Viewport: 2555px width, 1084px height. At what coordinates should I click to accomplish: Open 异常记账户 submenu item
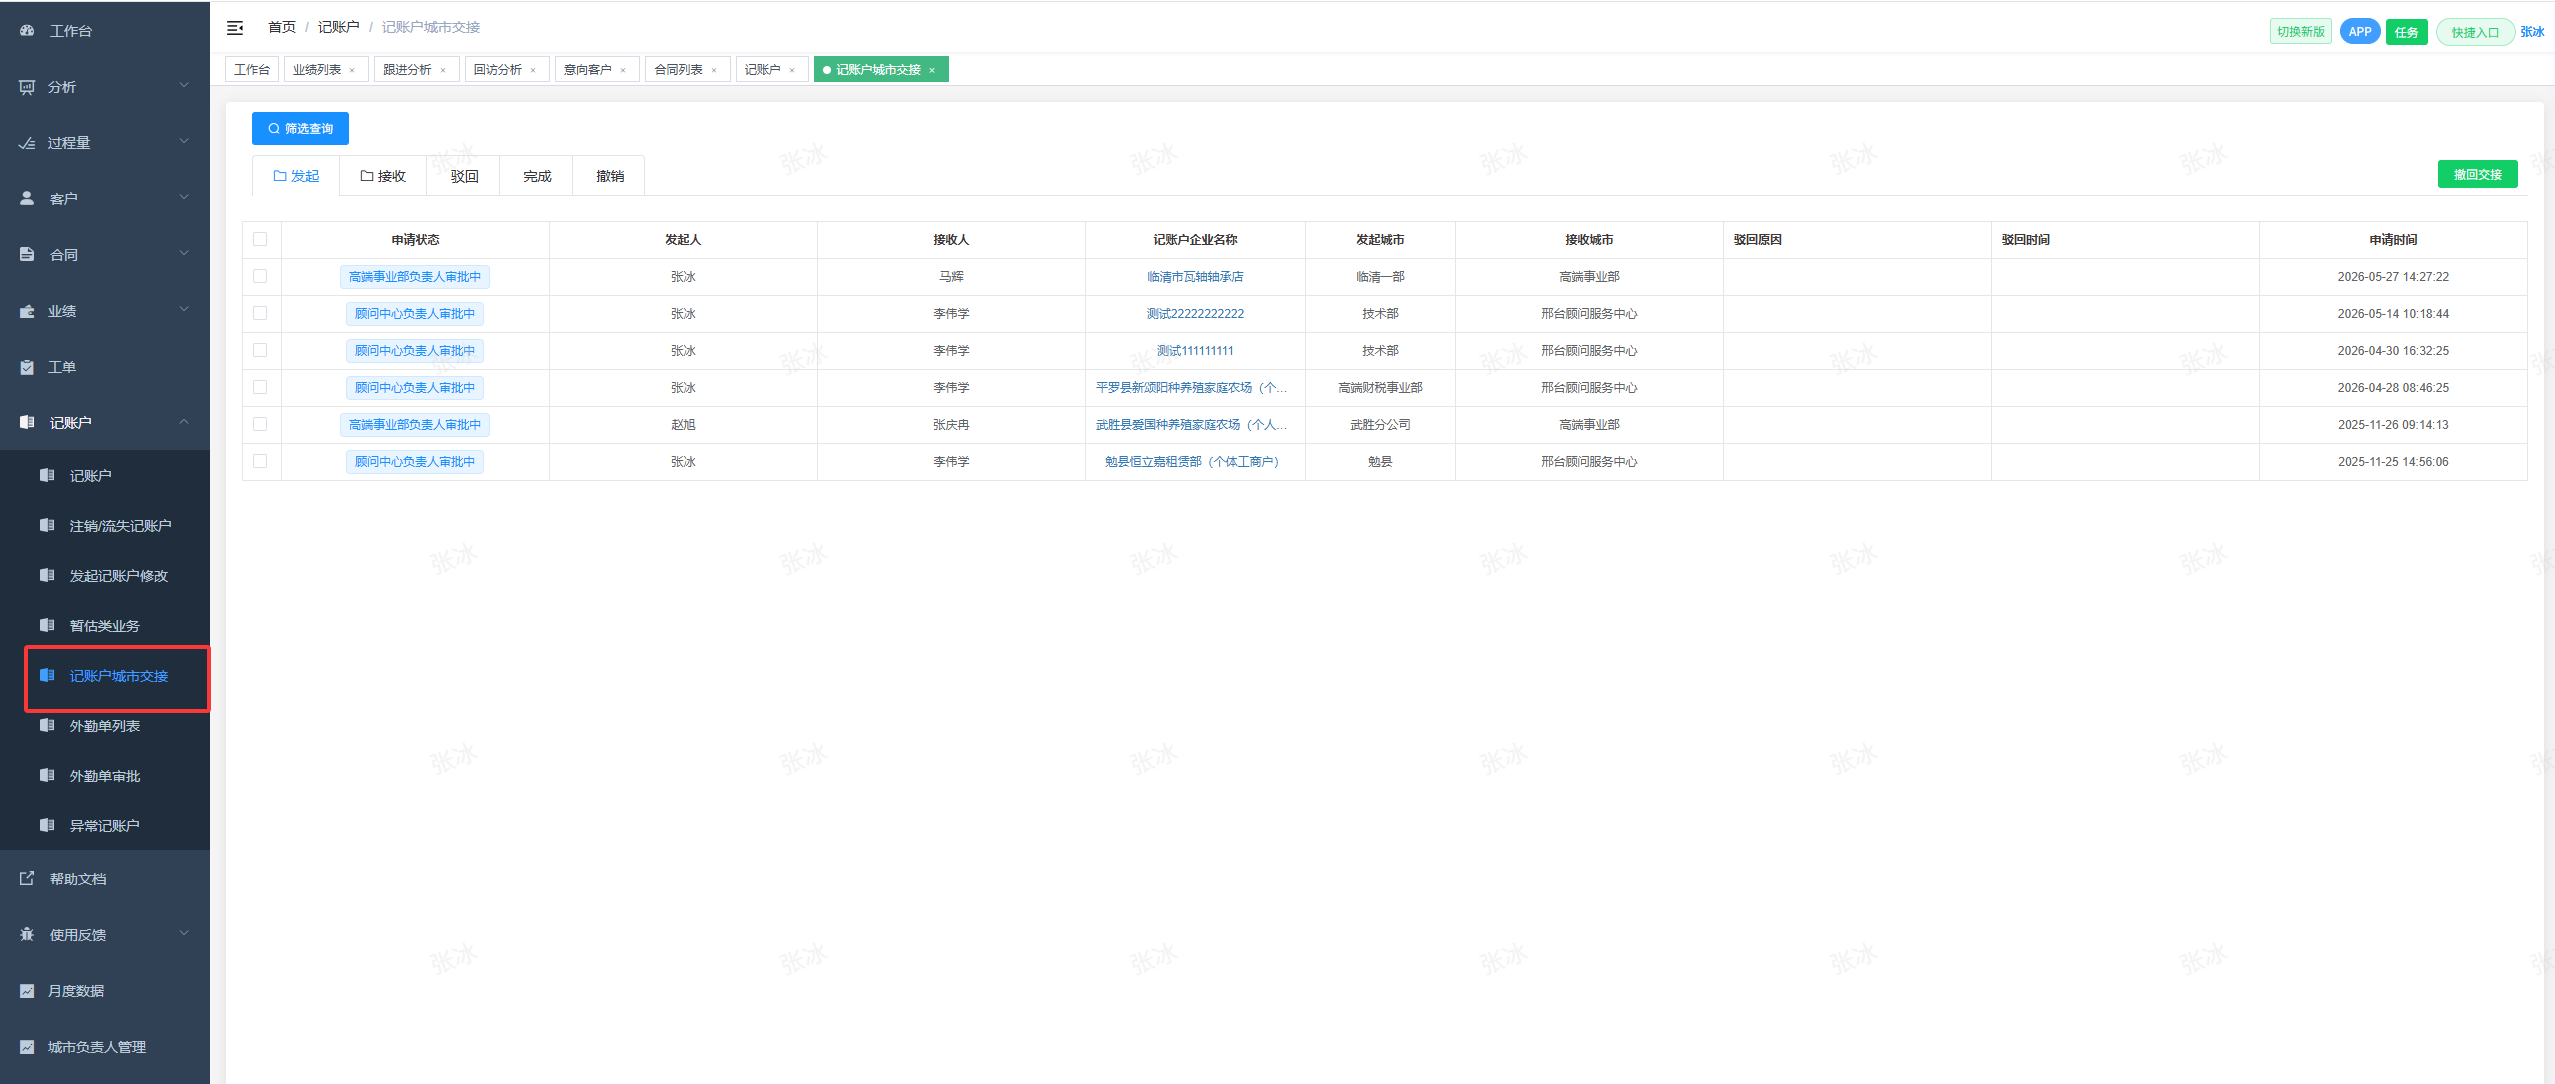click(x=105, y=826)
